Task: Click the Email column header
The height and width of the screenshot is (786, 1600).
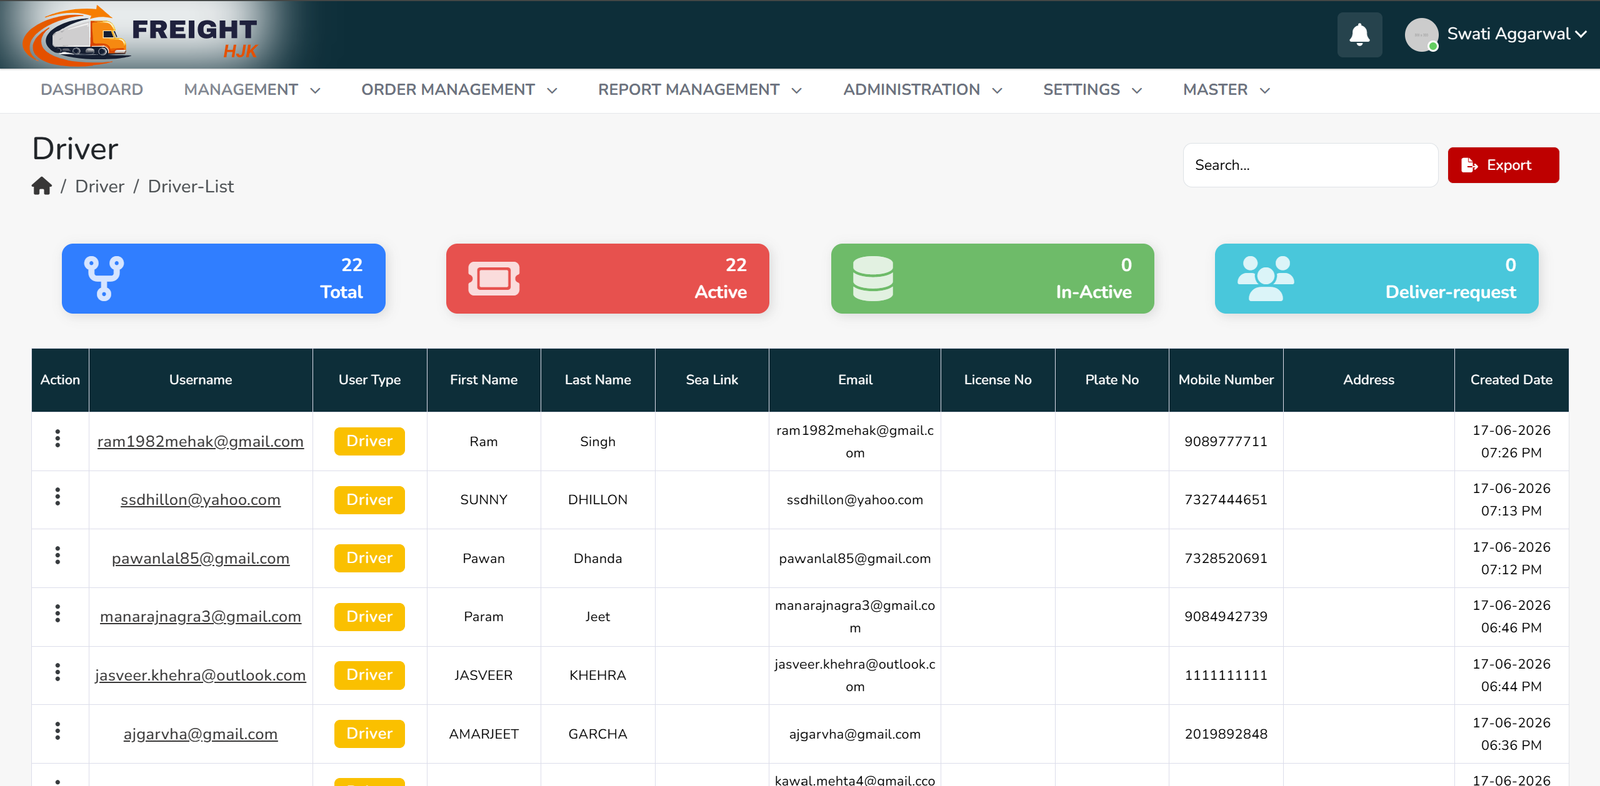Action: pyautogui.click(x=855, y=380)
